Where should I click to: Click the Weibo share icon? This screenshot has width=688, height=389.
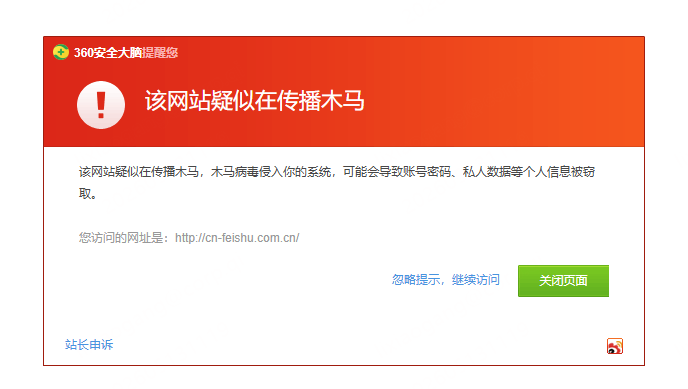coord(615,346)
